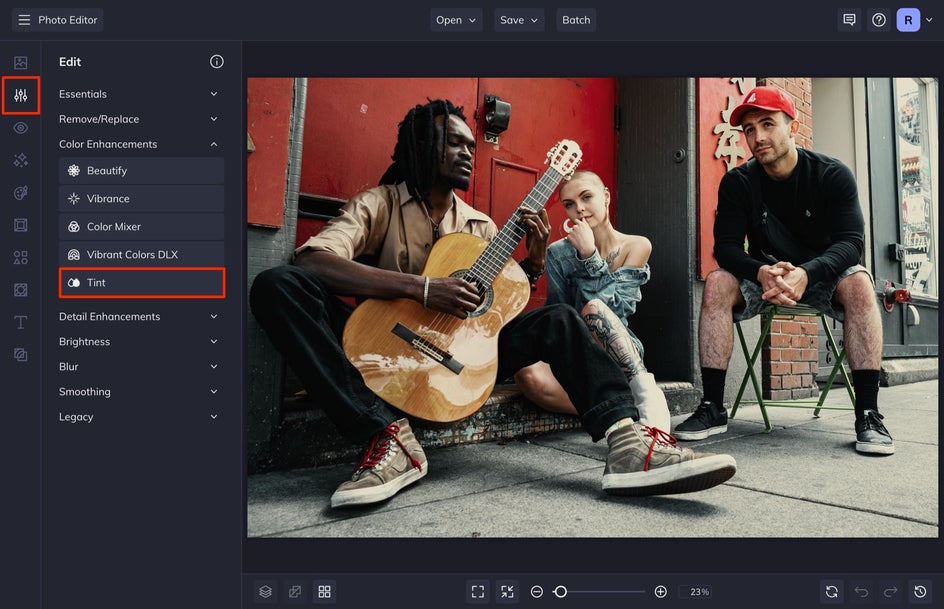Open the Open dropdown menu
944x609 pixels.
[456, 20]
